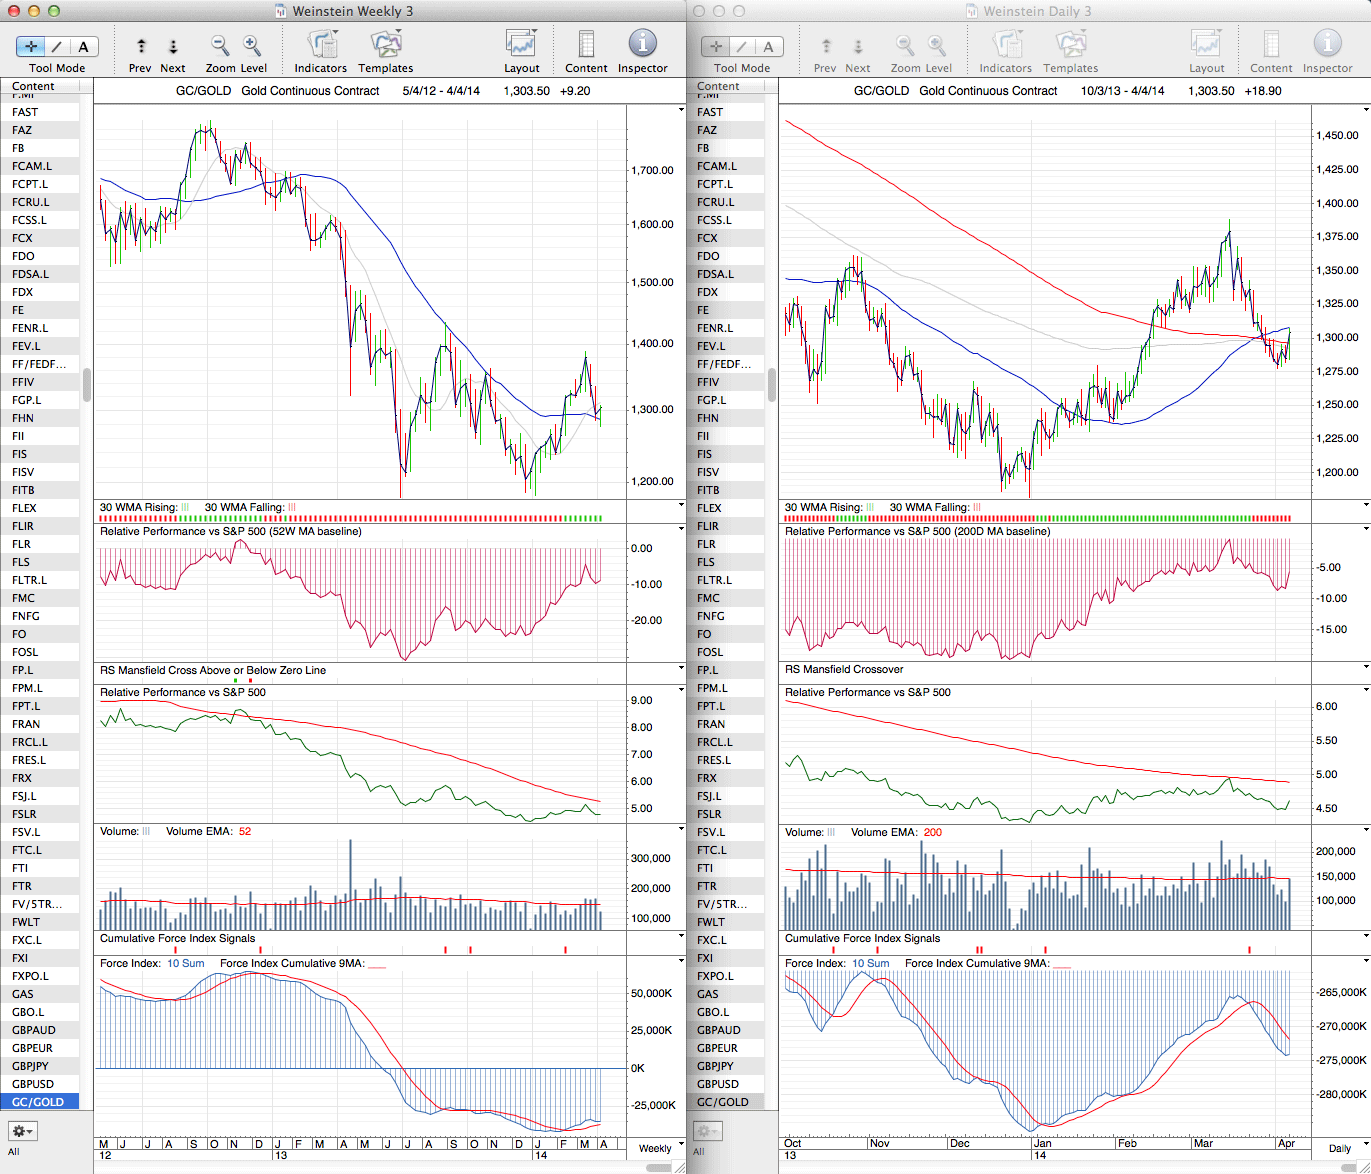Toggle the Content list panel icon
The width and height of the screenshot is (1371, 1174).
coord(586,45)
